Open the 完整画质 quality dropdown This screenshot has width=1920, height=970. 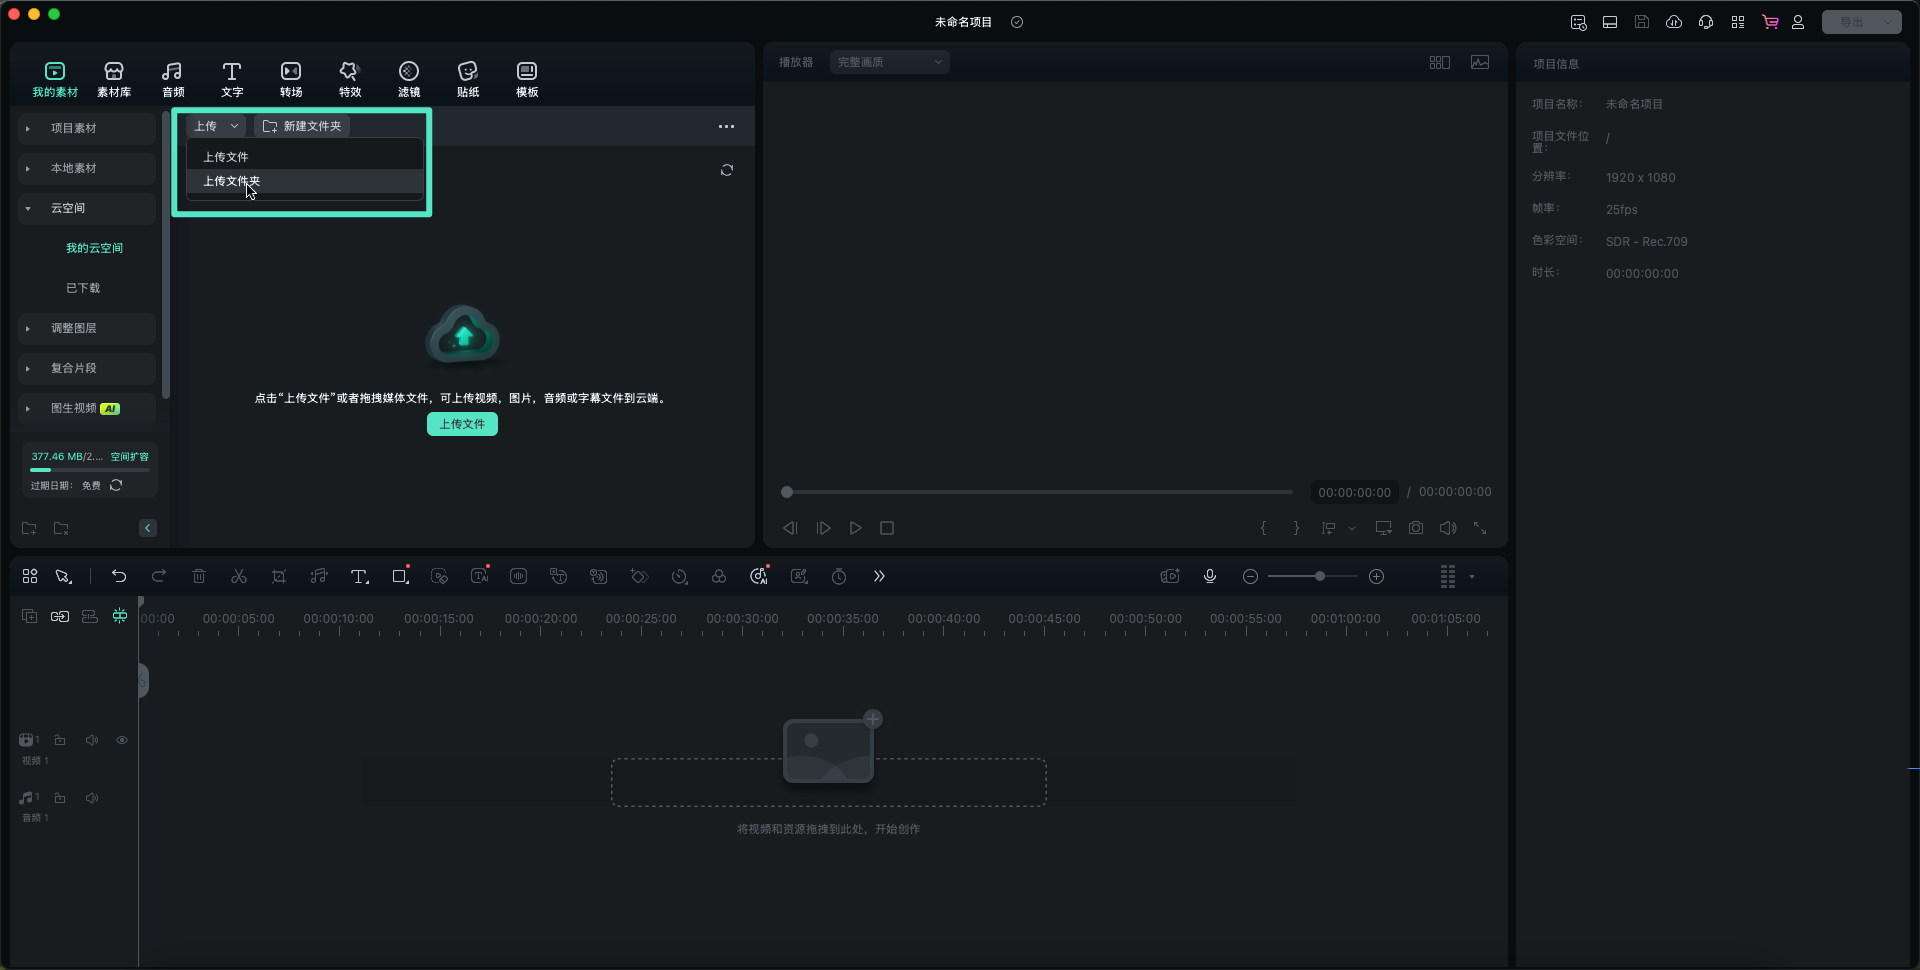click(889, 62)
